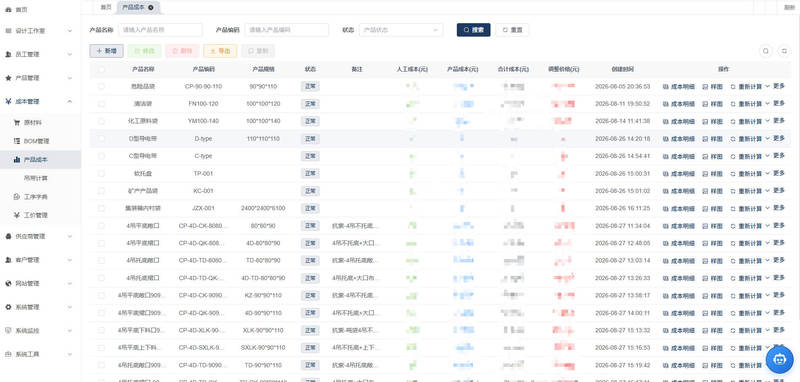Open 更多 dropdown in the FN100-120 row
The height and width of the screenshot is (382, 800).
click(776, 104)
